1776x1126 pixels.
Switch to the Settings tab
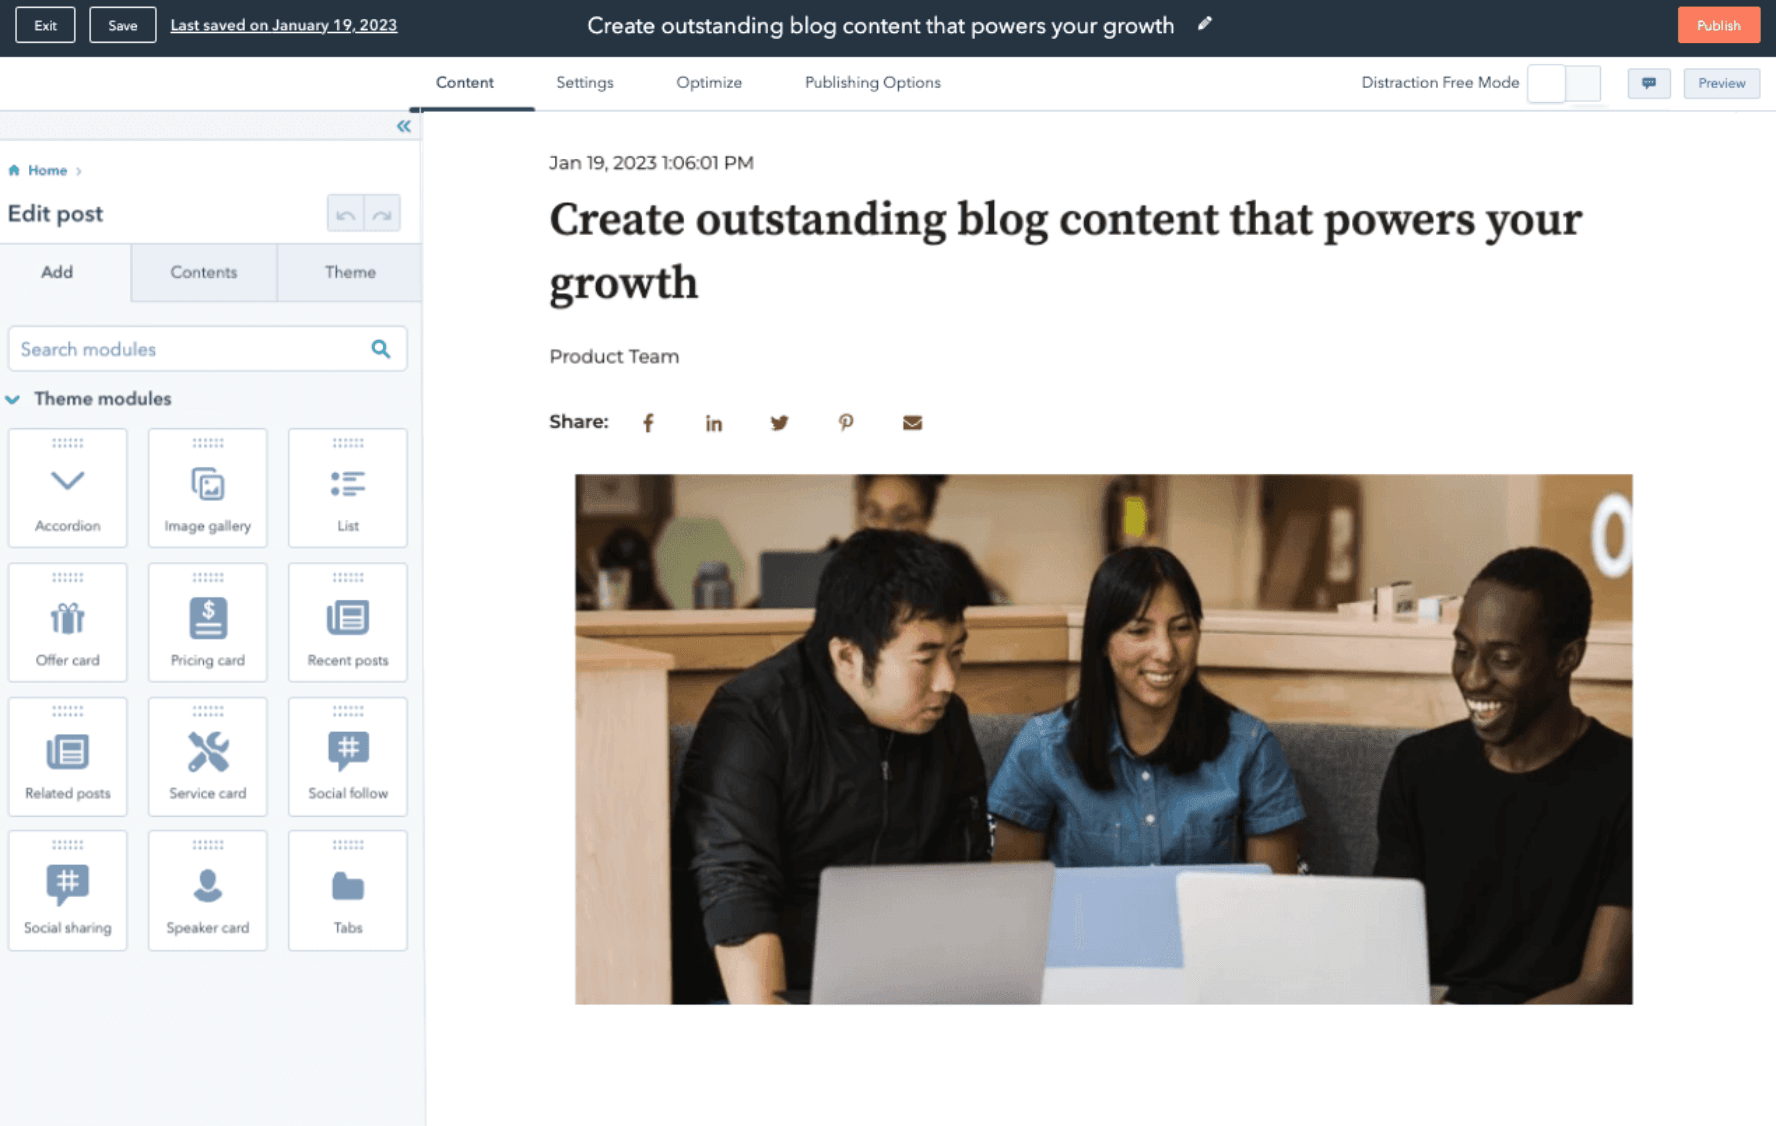point(584,83)
